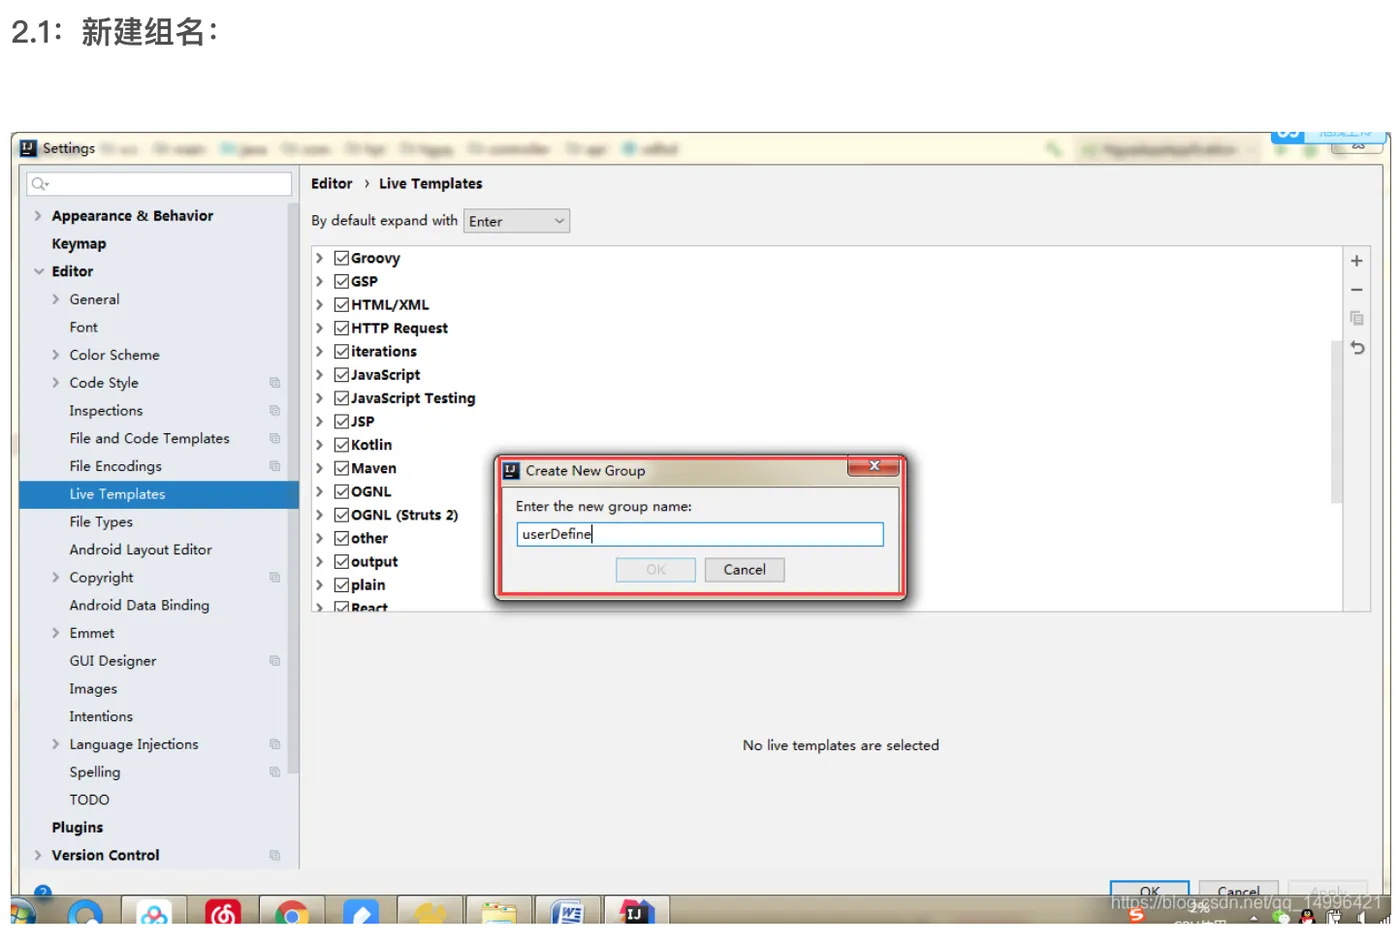
Task: Click project-scope icon beside GUI Designer
Action: (x=275, y=661)
